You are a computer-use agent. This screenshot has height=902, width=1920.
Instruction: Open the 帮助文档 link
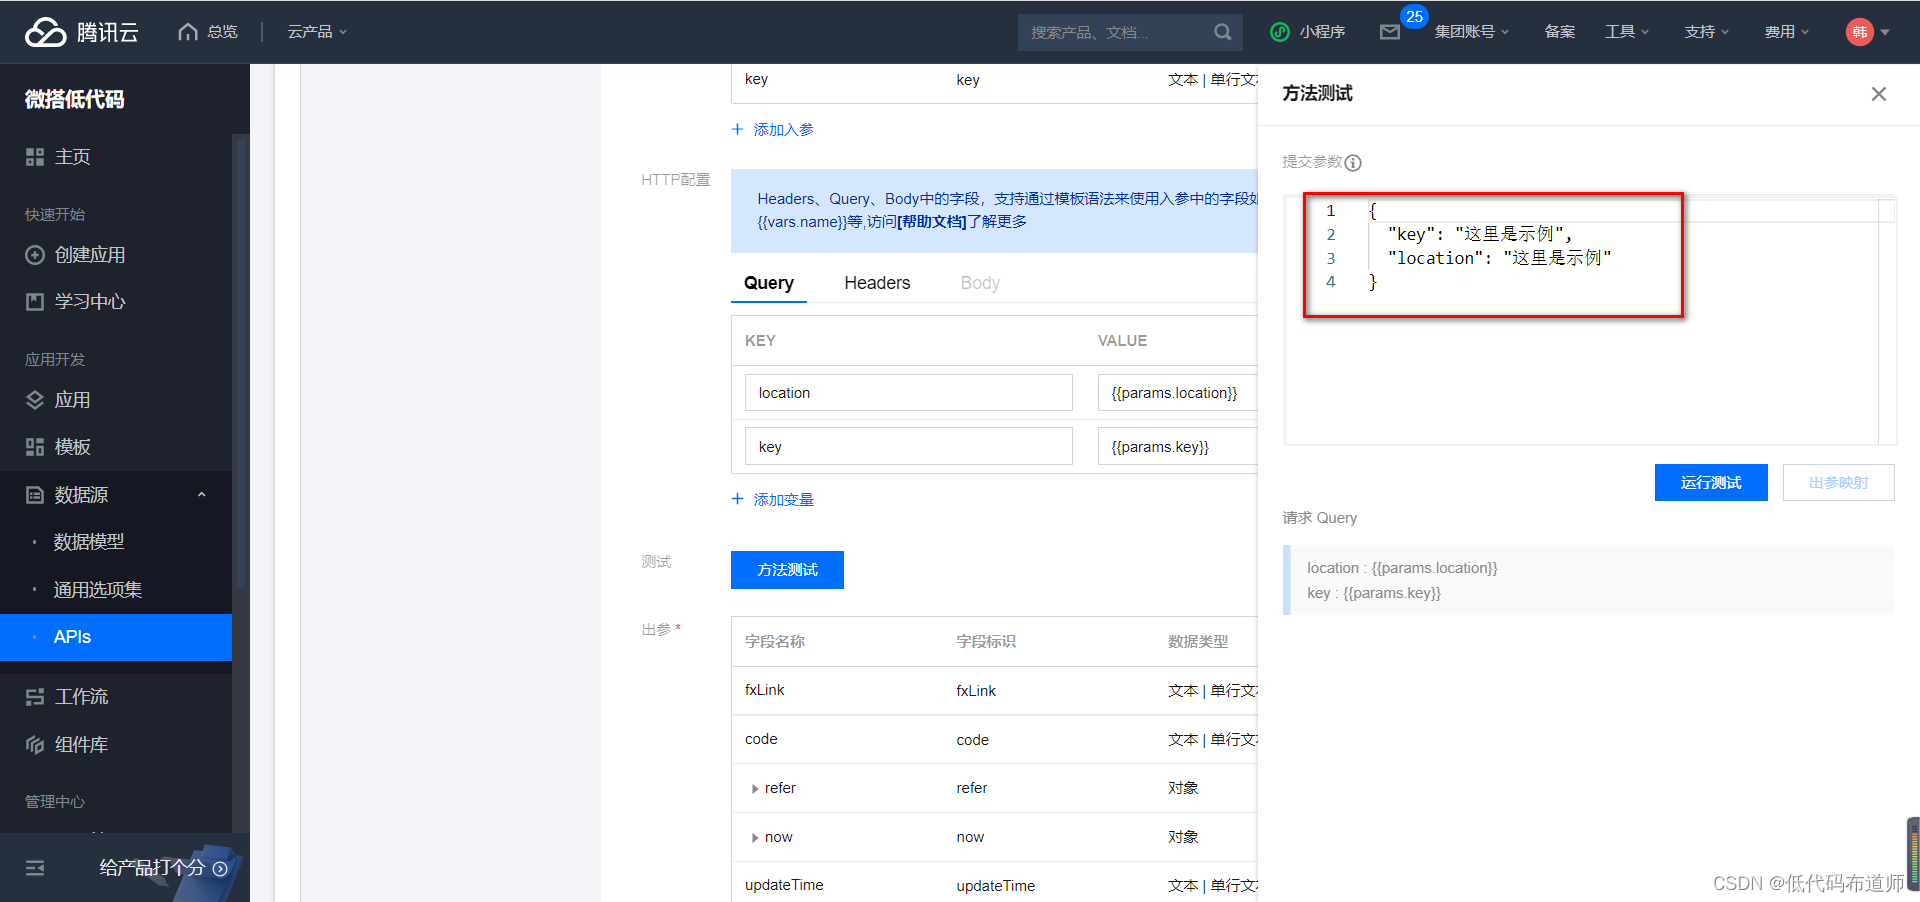click(932, 222)
